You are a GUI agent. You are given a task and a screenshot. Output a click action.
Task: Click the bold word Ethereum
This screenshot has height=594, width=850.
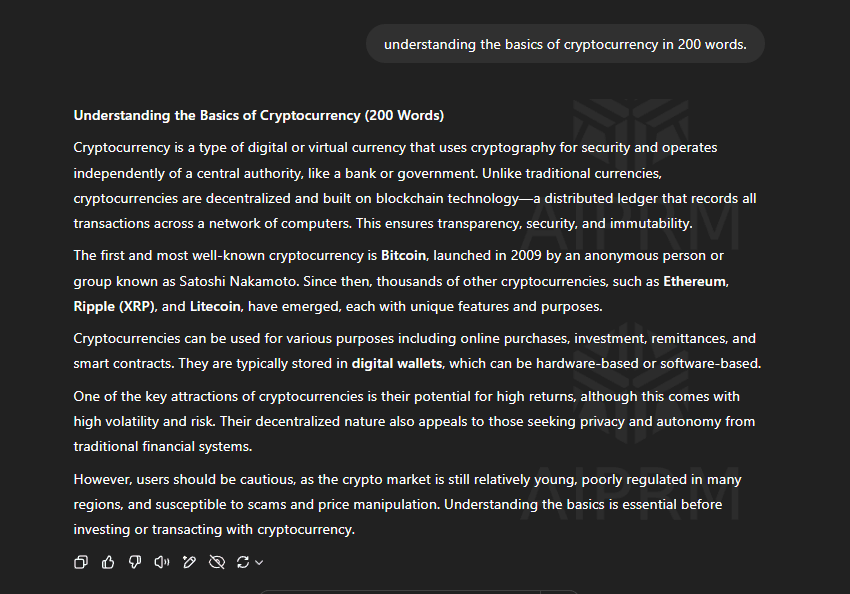(694, 281)
